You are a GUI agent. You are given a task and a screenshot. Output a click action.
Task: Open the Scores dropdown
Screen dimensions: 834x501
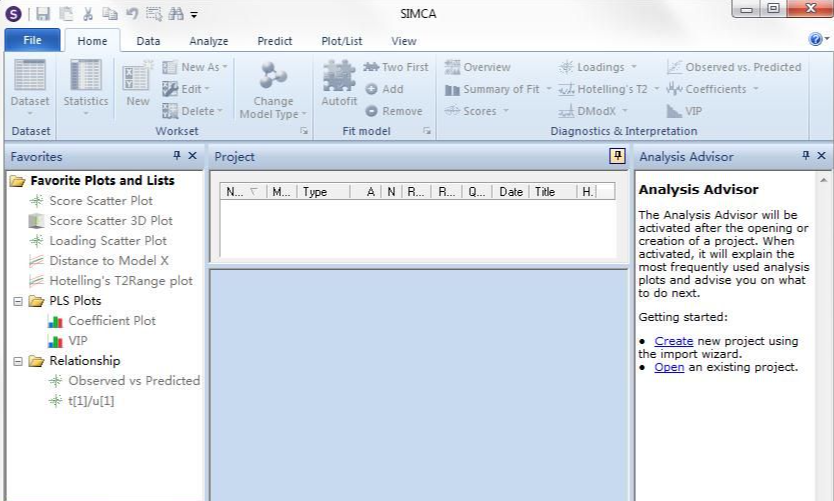click(x=506, y=111)
